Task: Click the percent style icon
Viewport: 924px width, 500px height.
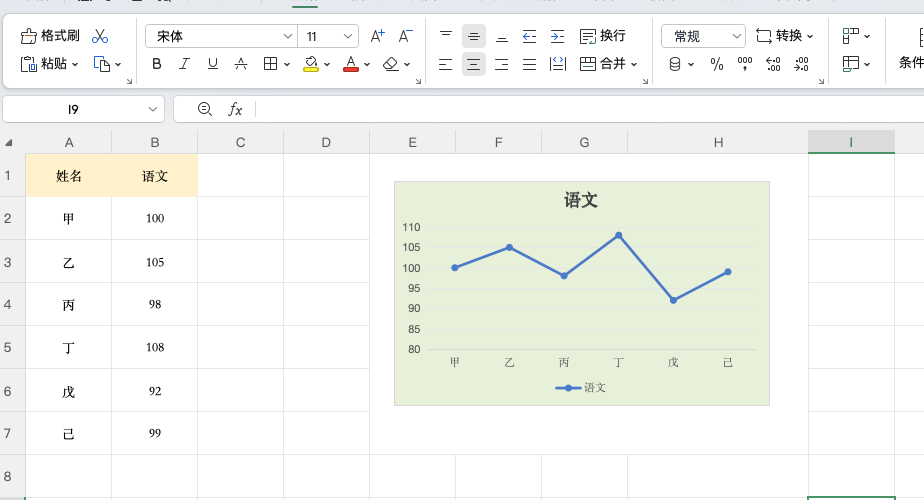Action: [716, 64]
